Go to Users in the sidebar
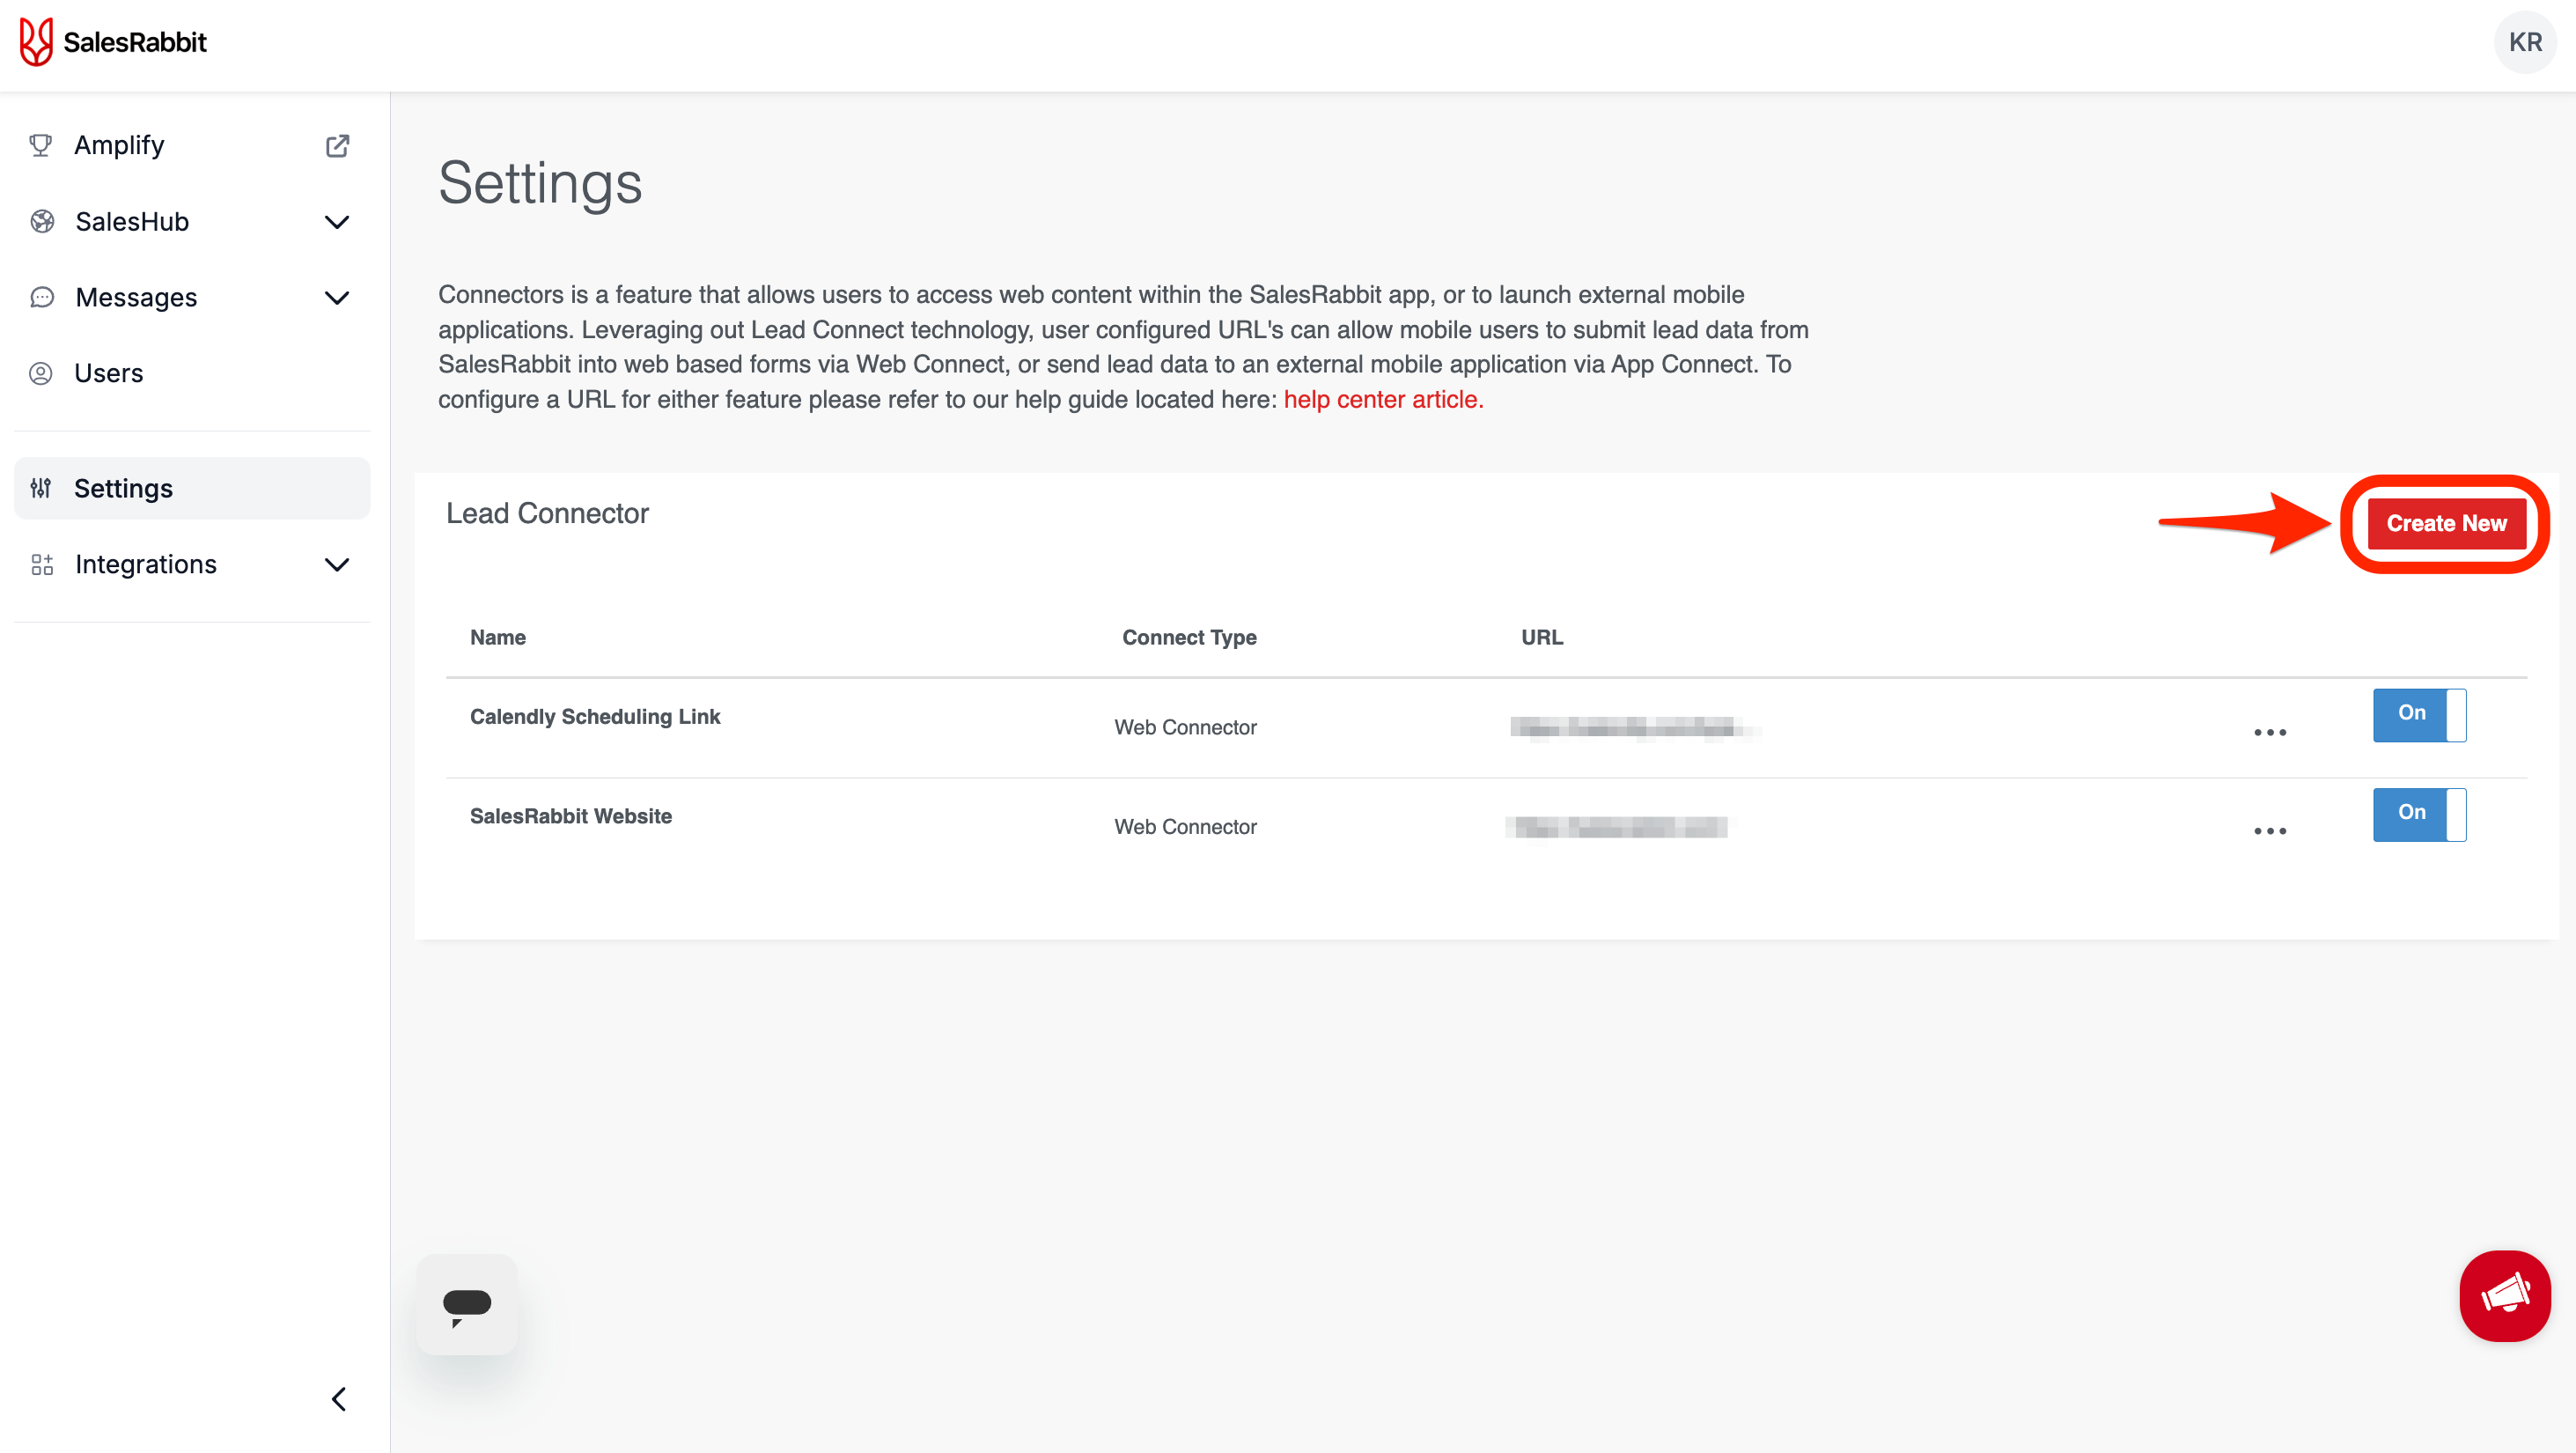The width and height of the screenshot is (2576, 1453). [x=108, y=373]
